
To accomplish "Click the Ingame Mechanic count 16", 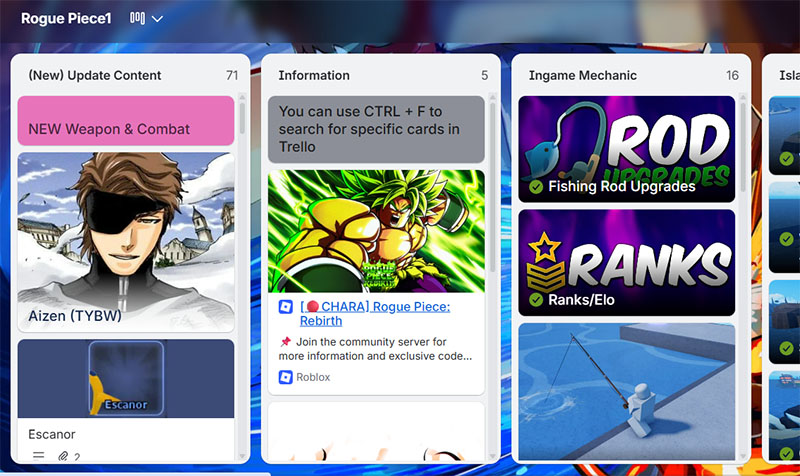I will pyautogui.click(x=732, y=76).
